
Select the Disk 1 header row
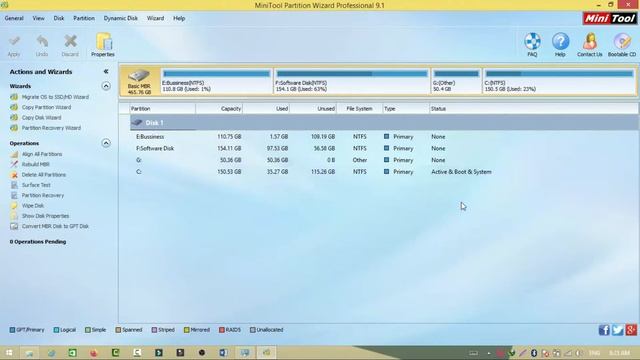(384, 122)
